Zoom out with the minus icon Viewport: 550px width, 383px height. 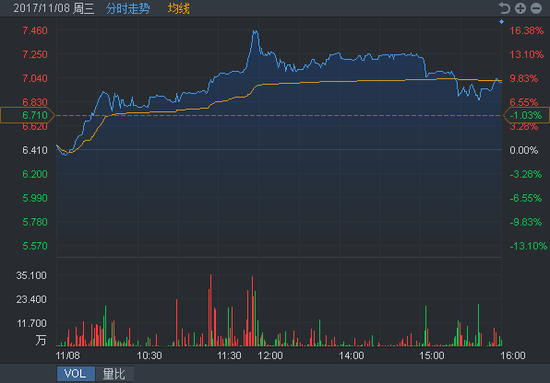[536, 8]
